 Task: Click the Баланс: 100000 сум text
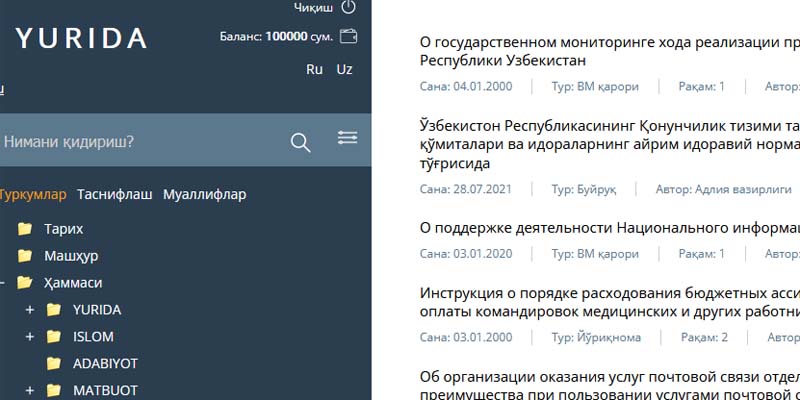[x=276, y=37]
